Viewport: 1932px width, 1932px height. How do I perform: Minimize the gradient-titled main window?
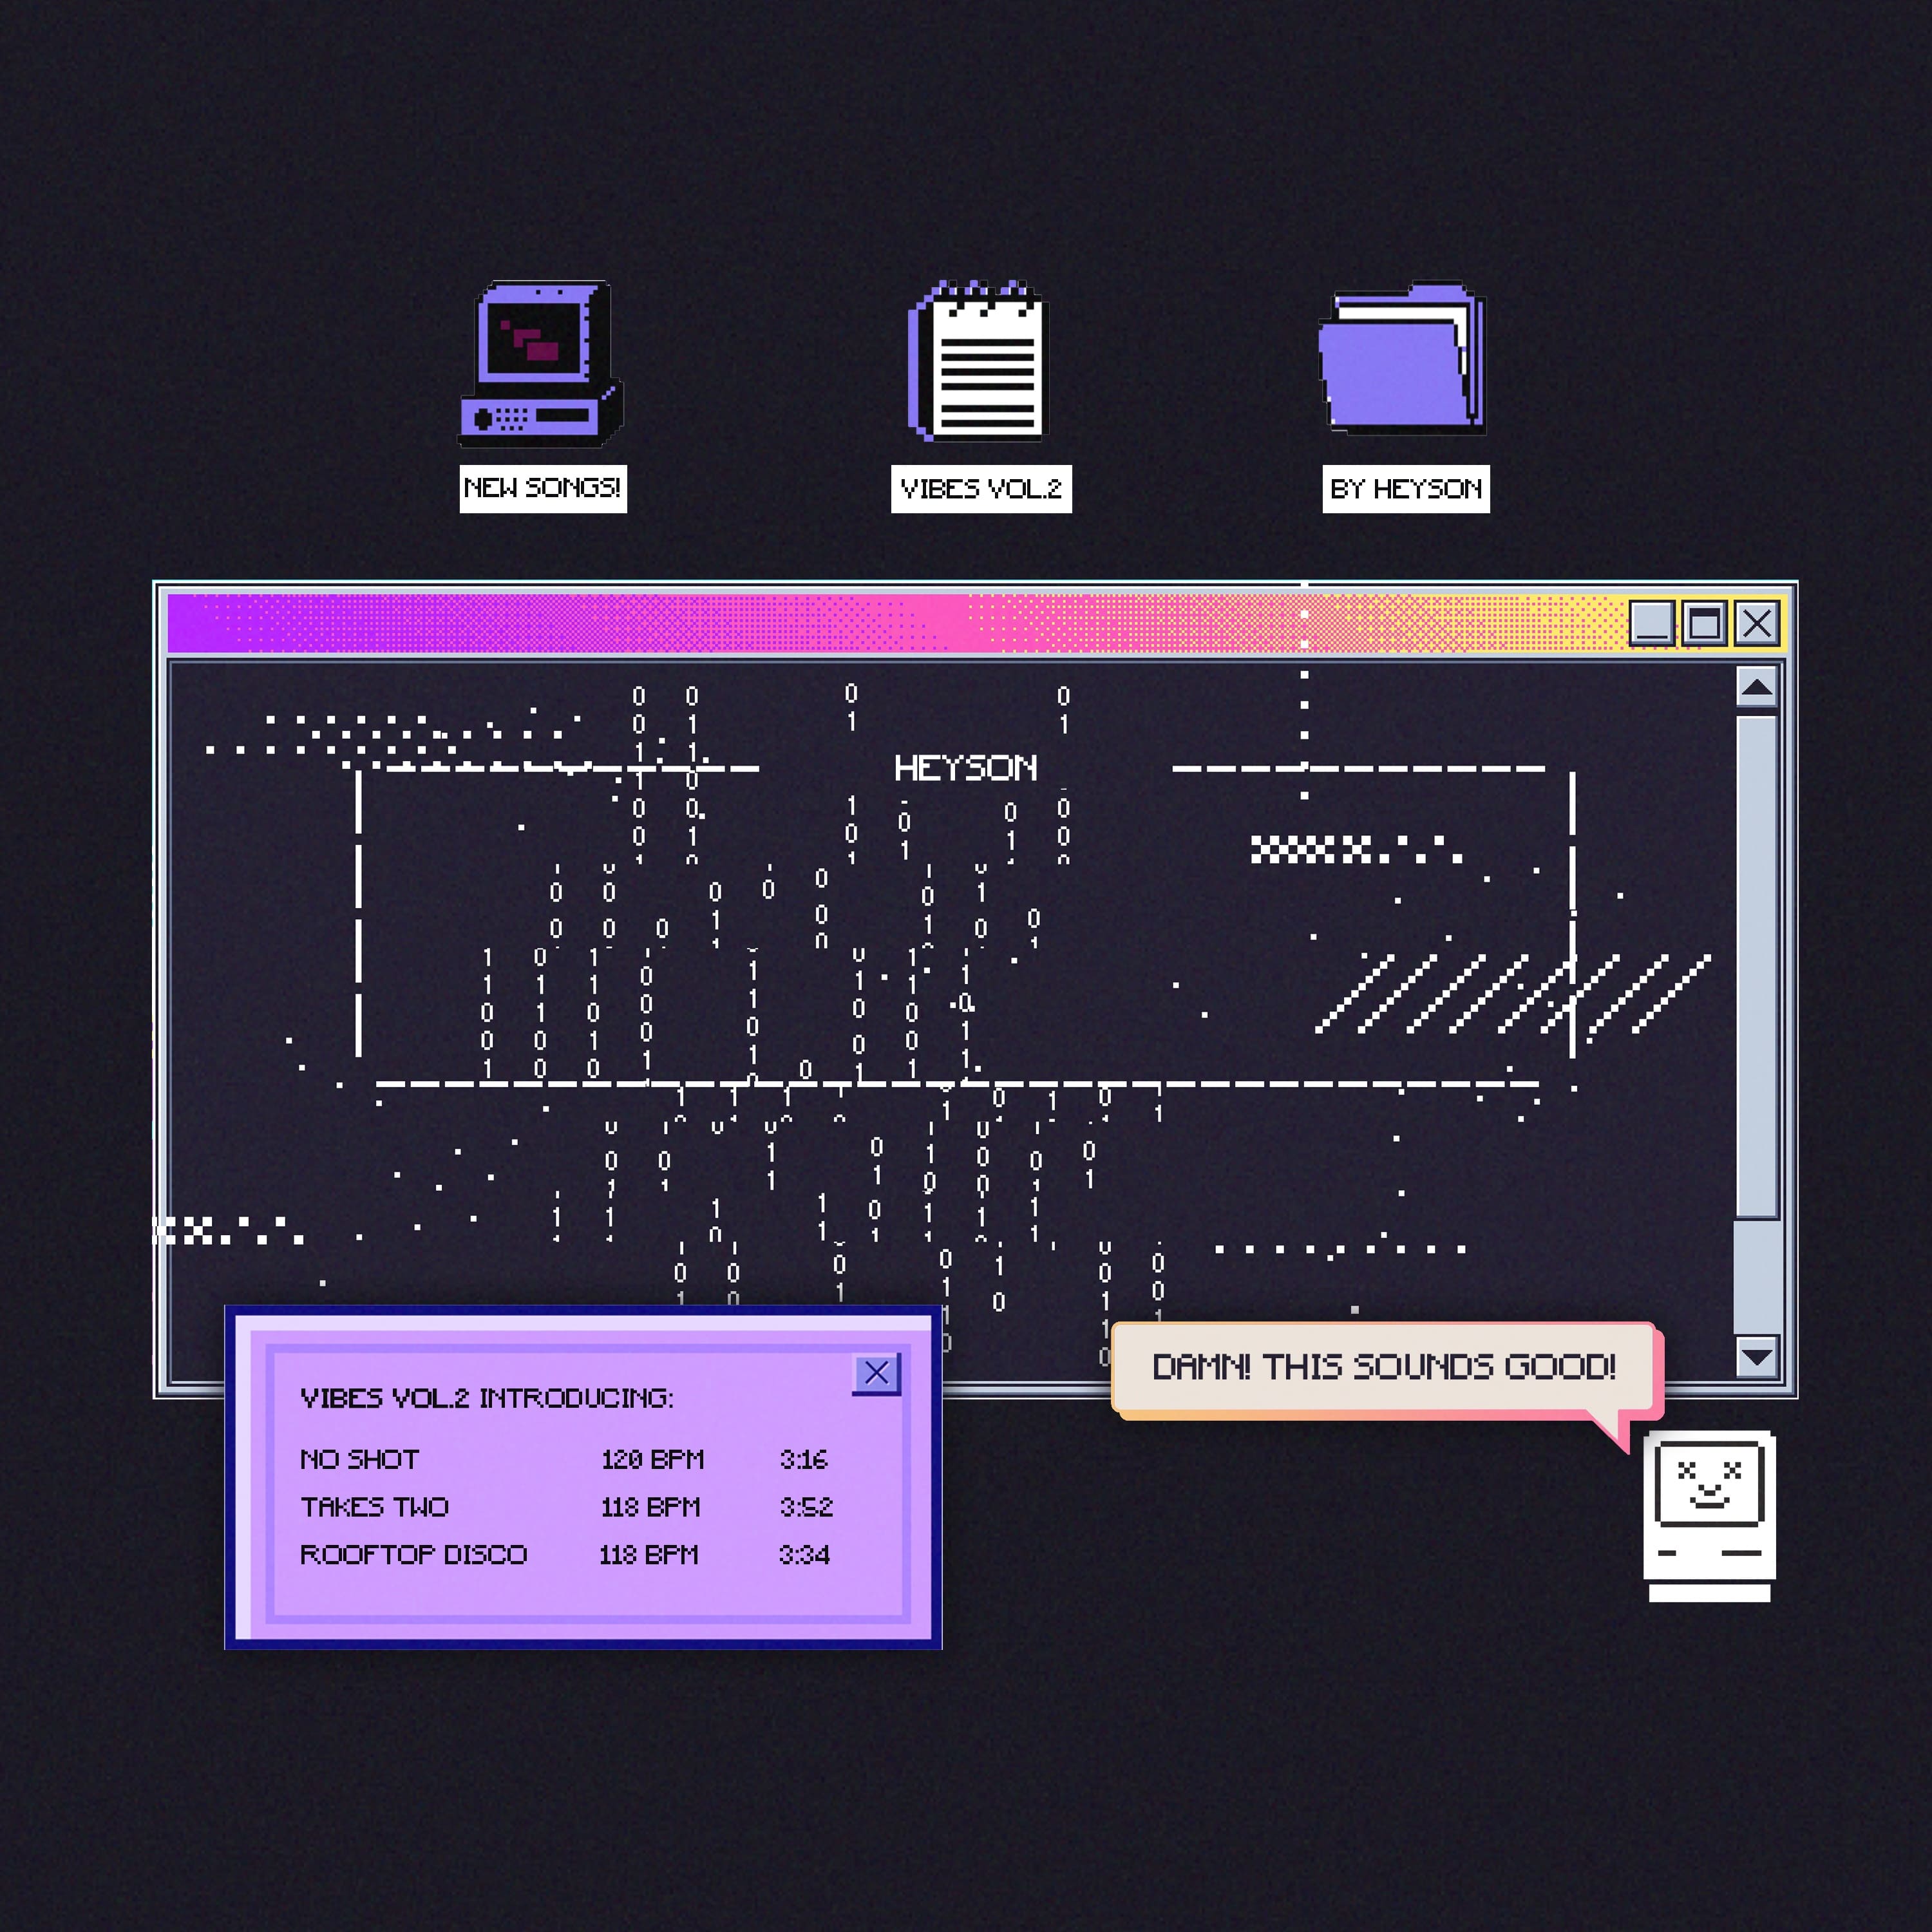tap(1651, 623)
